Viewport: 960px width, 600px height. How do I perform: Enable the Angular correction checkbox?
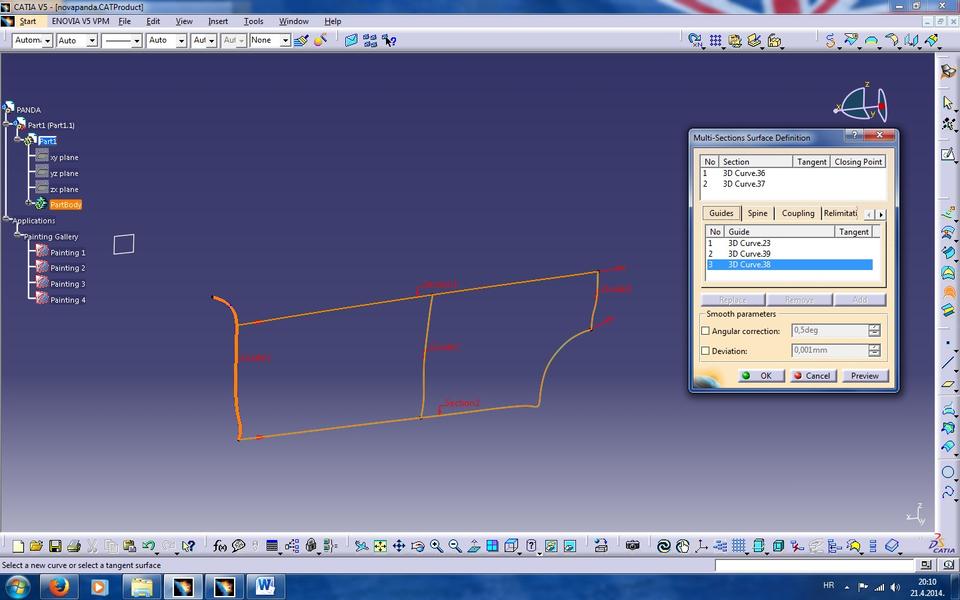pos(706,330)
